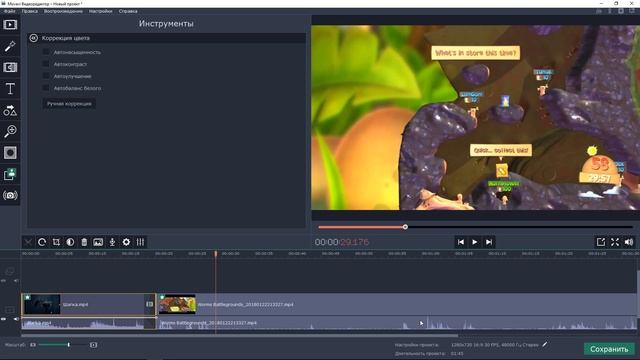The width and height of the screenshot is (640, 360).
Task: Switch preview to fullscreen mode
Action: 615,242
